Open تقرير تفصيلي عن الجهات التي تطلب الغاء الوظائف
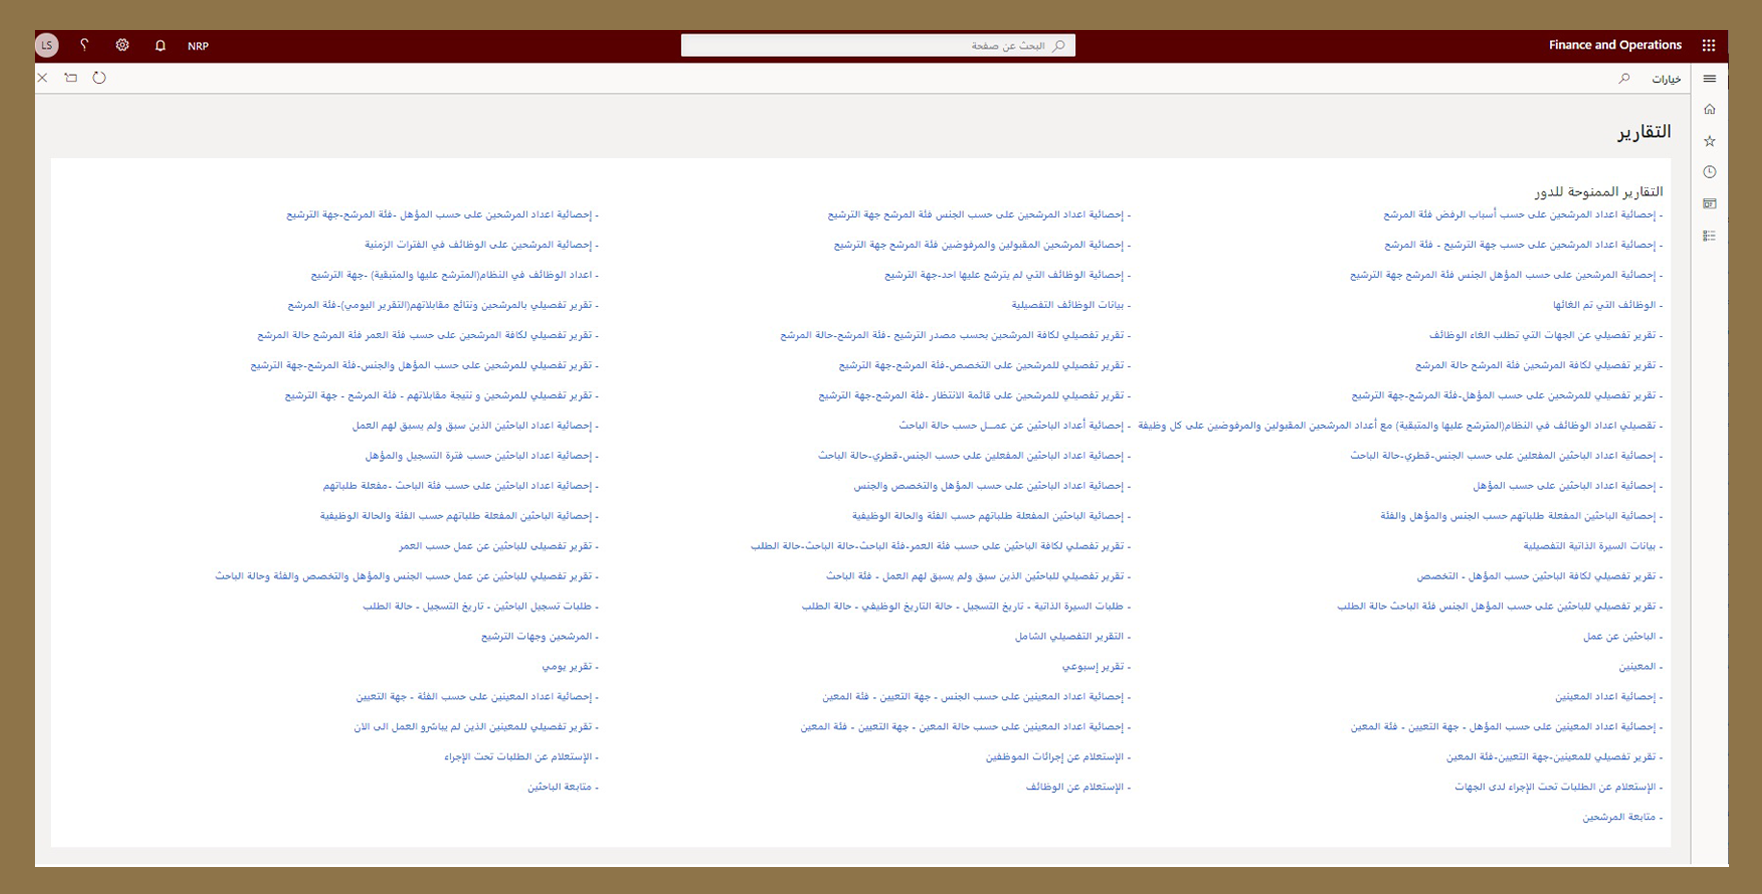Viewport: 1762px width, 894px height. 1546,335
